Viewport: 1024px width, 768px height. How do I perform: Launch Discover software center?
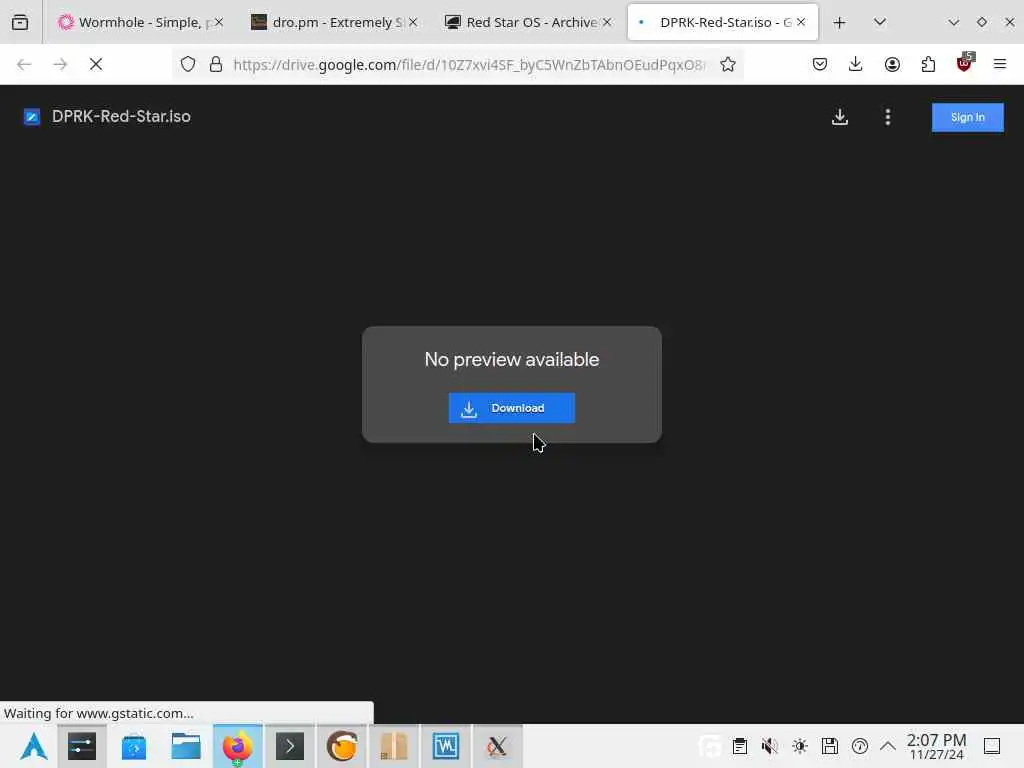click(134, 746)
